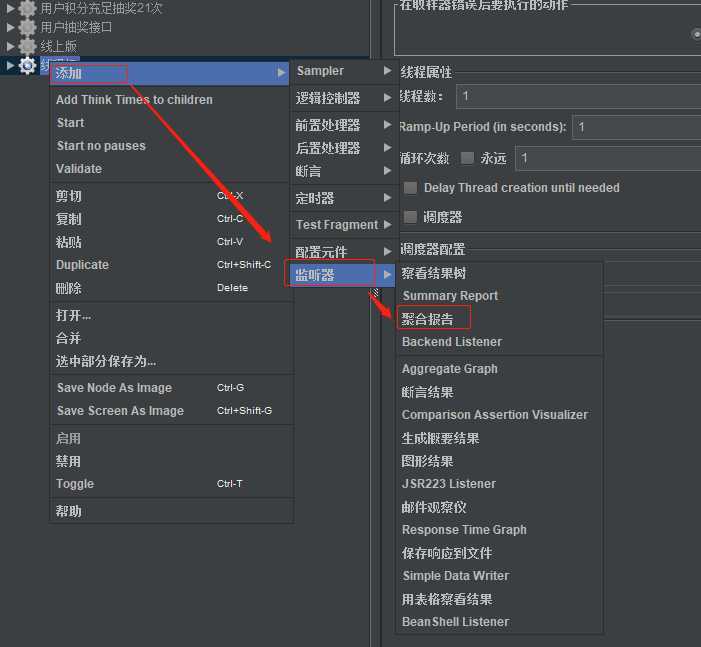The width and height of the screenshot is (701, 647).
Task: Expand the selected thread group node
Action: [10, 65]
